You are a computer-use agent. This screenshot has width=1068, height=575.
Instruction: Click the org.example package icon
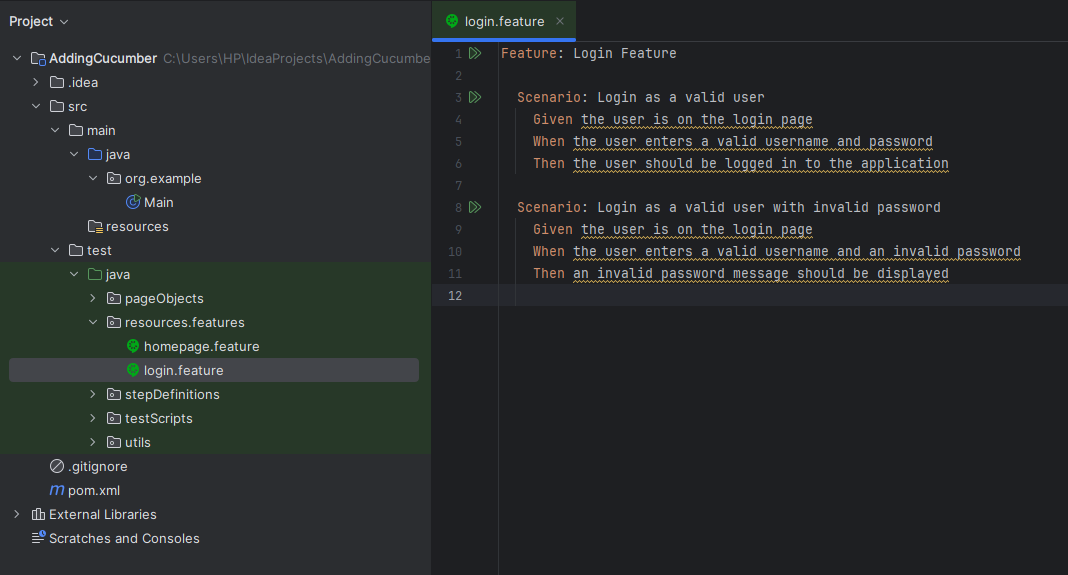click(x=114, y=178)
